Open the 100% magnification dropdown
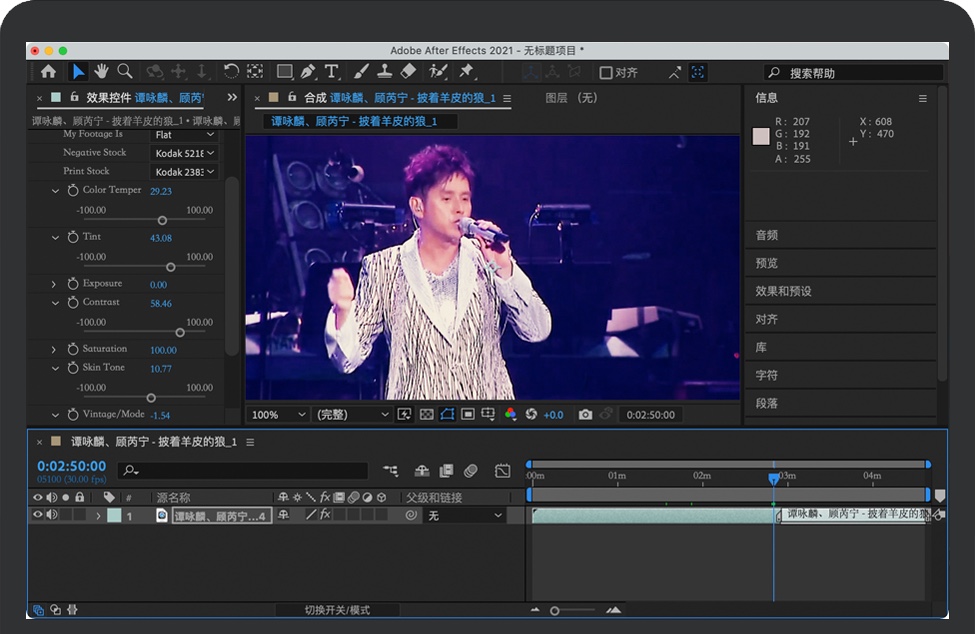This screenshot has height=634, width=975. click(279, 414)
